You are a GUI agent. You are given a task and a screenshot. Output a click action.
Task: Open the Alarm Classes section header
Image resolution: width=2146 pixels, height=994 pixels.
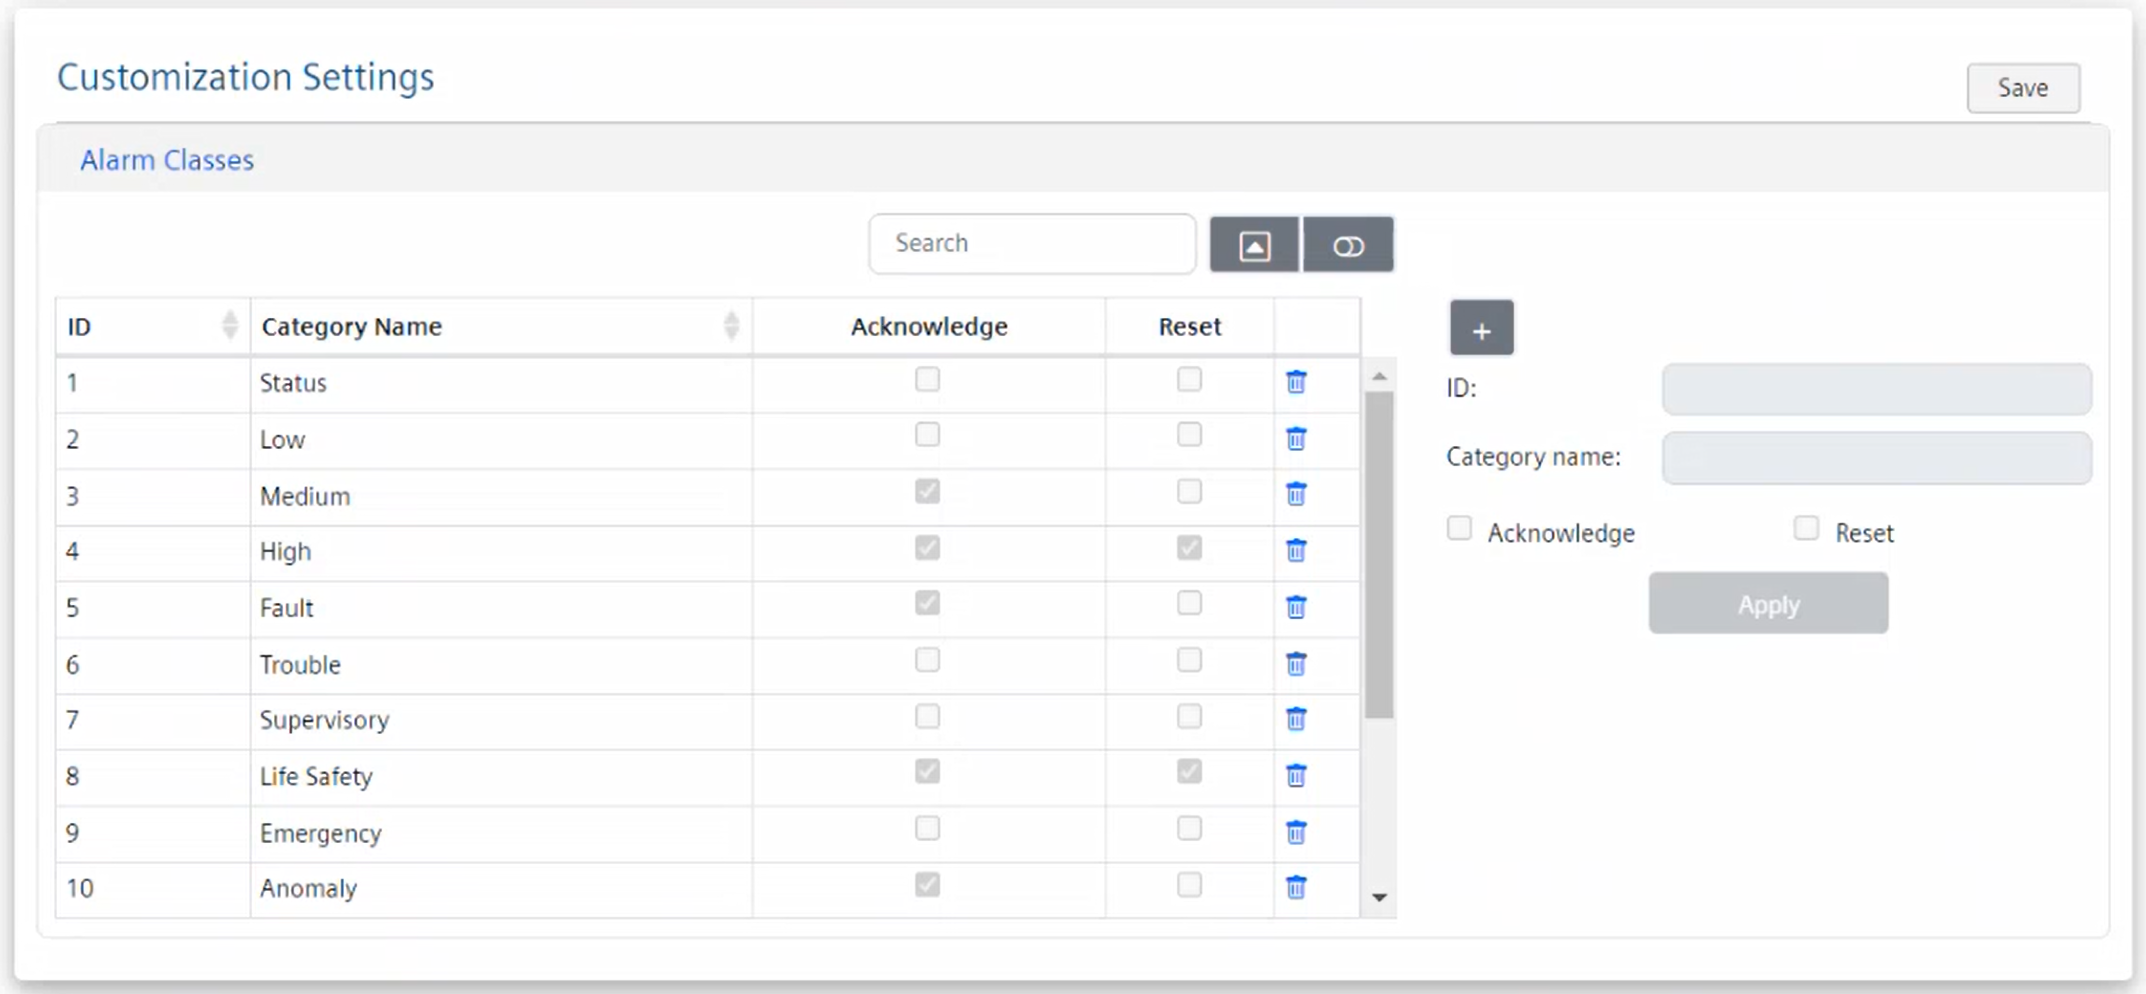pyautogui.click(x=167, y=160)
